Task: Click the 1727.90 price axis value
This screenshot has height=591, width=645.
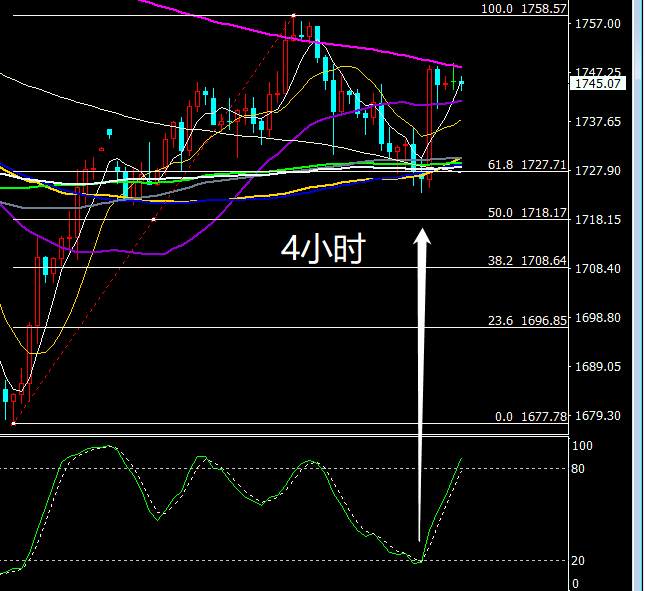Action: click(597, 171)
